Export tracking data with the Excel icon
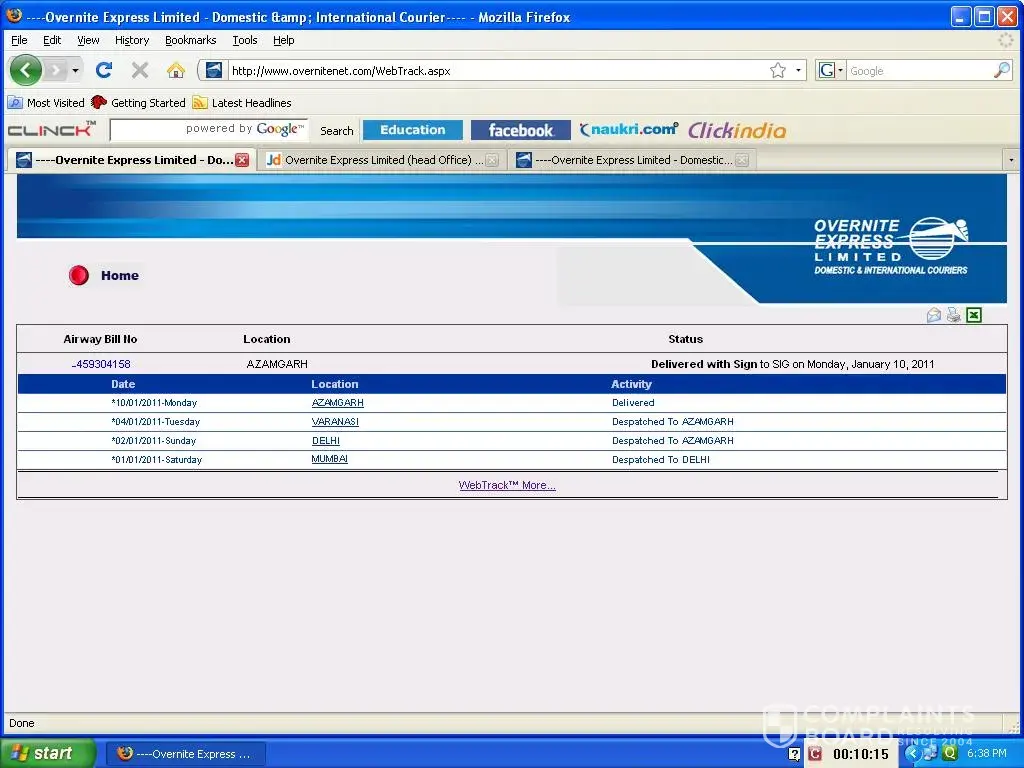1024x768 pixels. pyautogui.click(x=974, y=315)
